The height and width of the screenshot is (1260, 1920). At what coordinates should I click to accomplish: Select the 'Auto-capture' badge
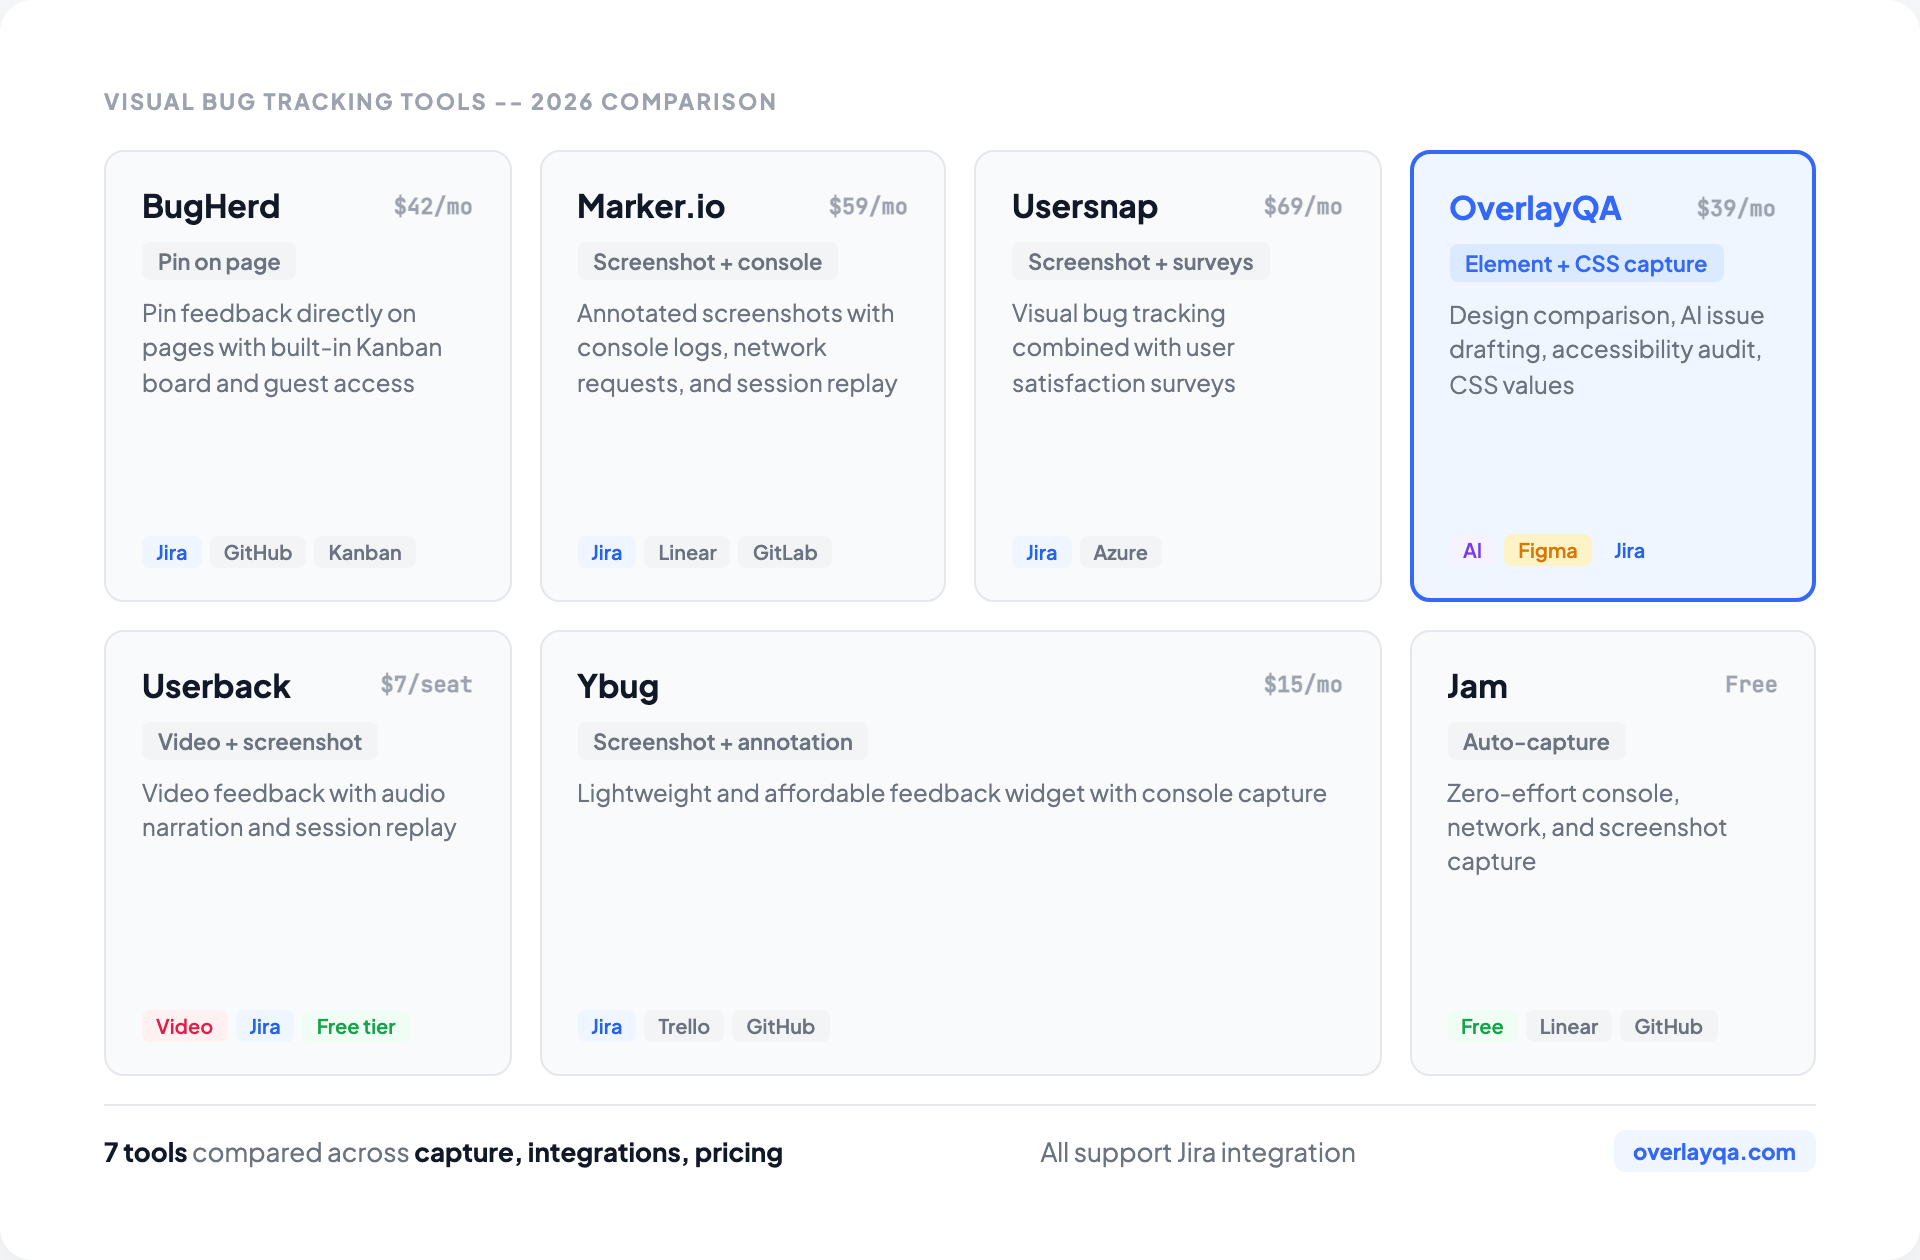click(1536, 742)
